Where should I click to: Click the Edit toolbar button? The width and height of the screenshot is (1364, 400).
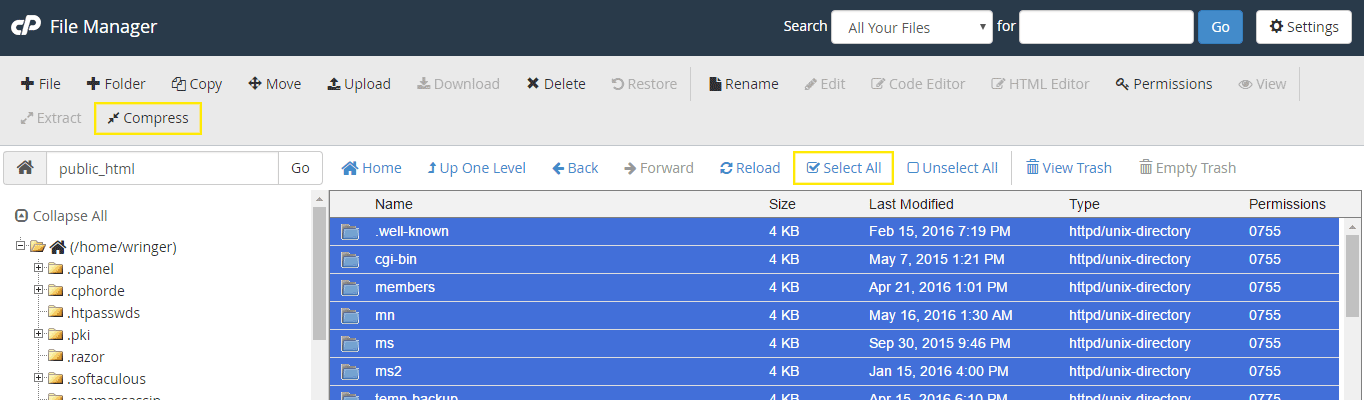825,84
